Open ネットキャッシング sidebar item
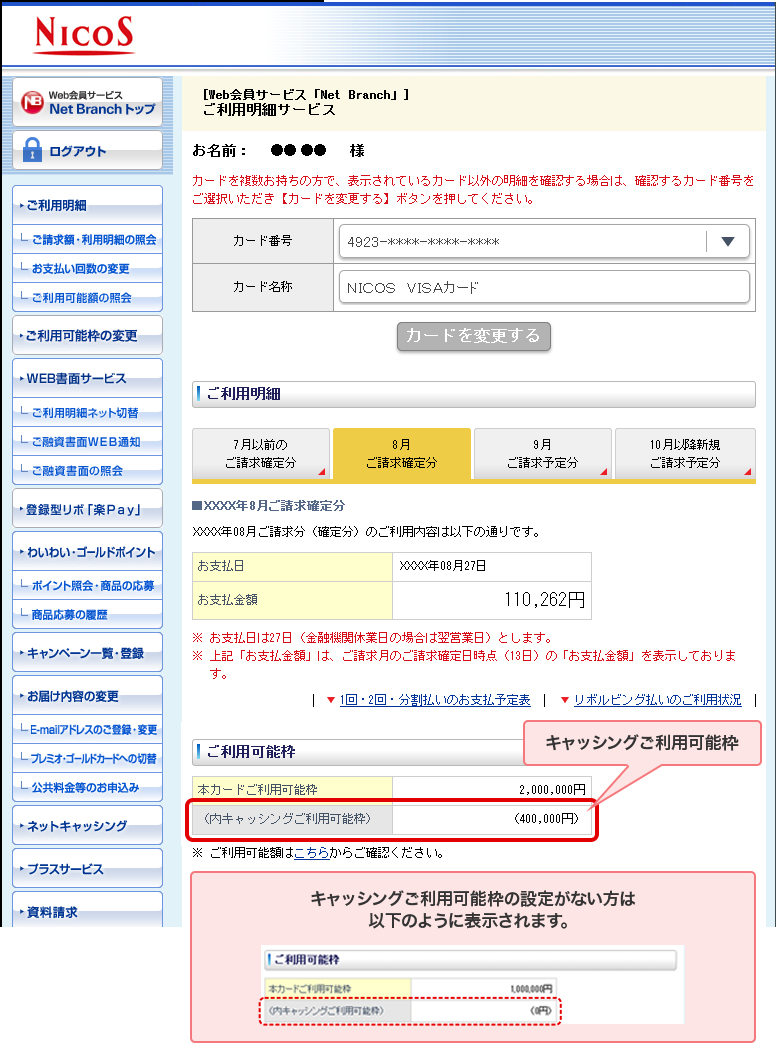This screenshot has width=778, height=1043. (x=87, y=826)
